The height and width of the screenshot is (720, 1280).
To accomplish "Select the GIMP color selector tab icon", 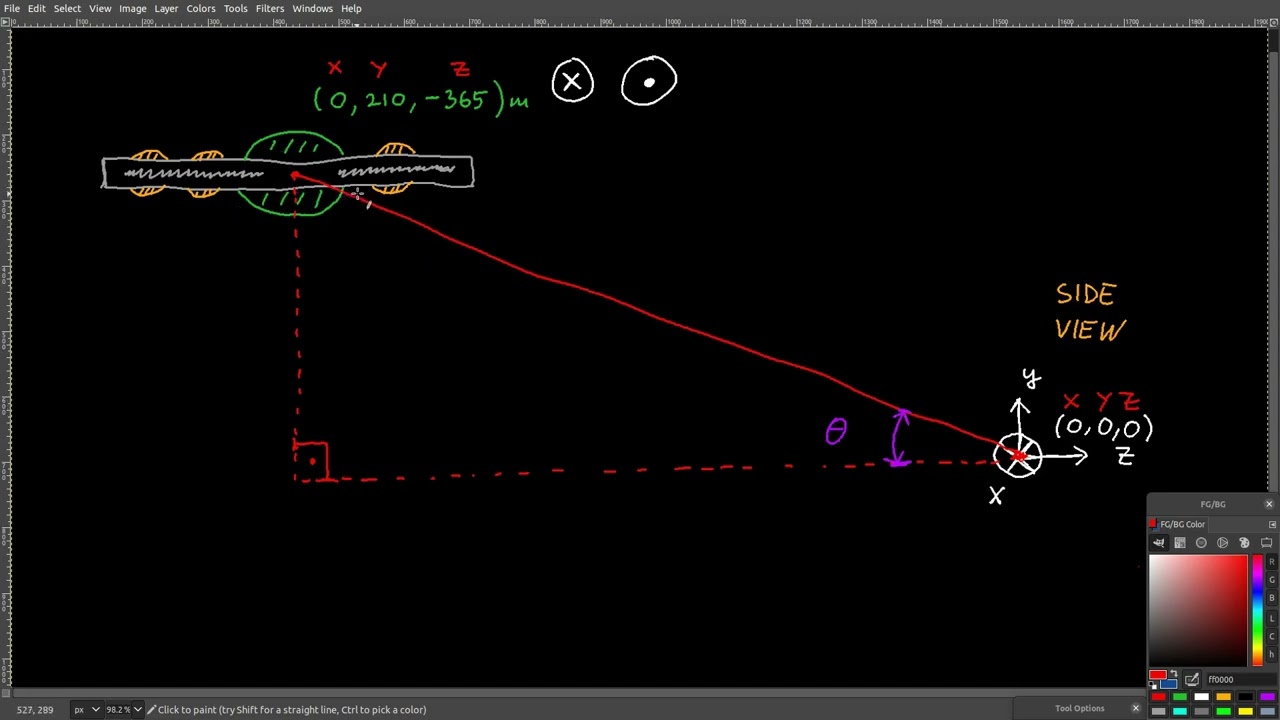I will click(1159, 543).
